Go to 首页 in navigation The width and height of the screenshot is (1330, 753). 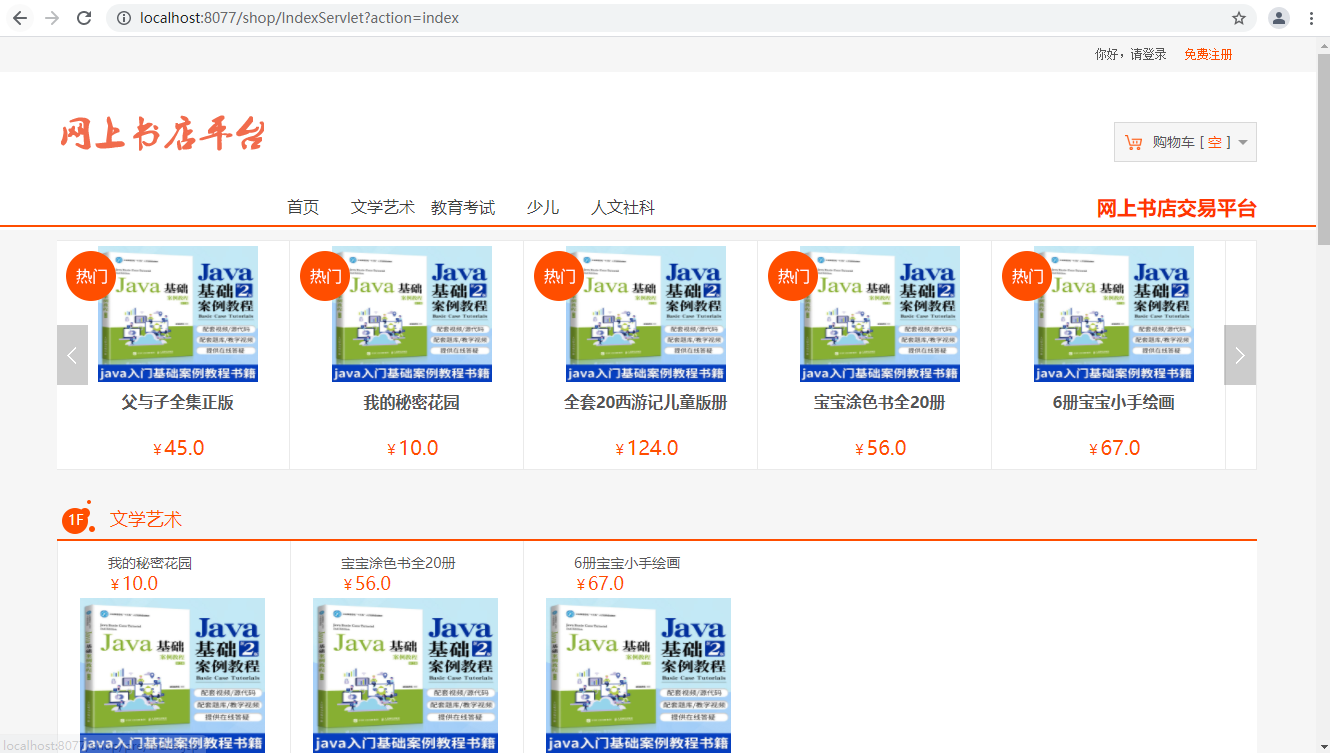pyautogui.click(x=303, y=207)
